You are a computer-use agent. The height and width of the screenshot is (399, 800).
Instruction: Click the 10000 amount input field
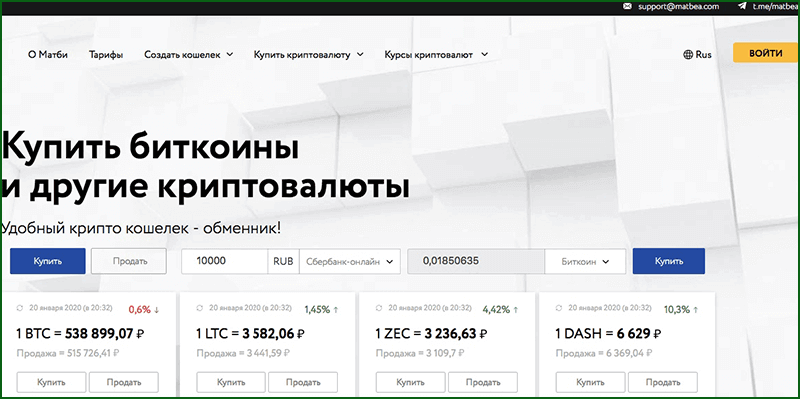(x=224, y=261)
